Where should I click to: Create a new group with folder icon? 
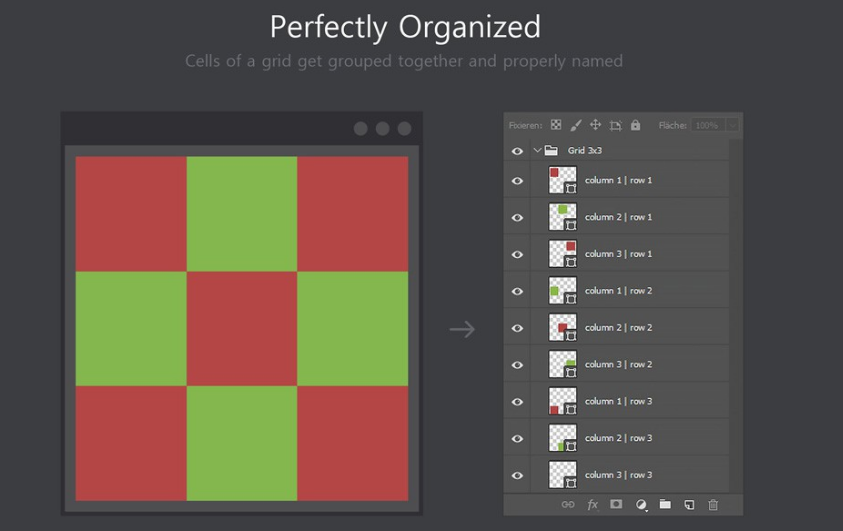(665, 505)
